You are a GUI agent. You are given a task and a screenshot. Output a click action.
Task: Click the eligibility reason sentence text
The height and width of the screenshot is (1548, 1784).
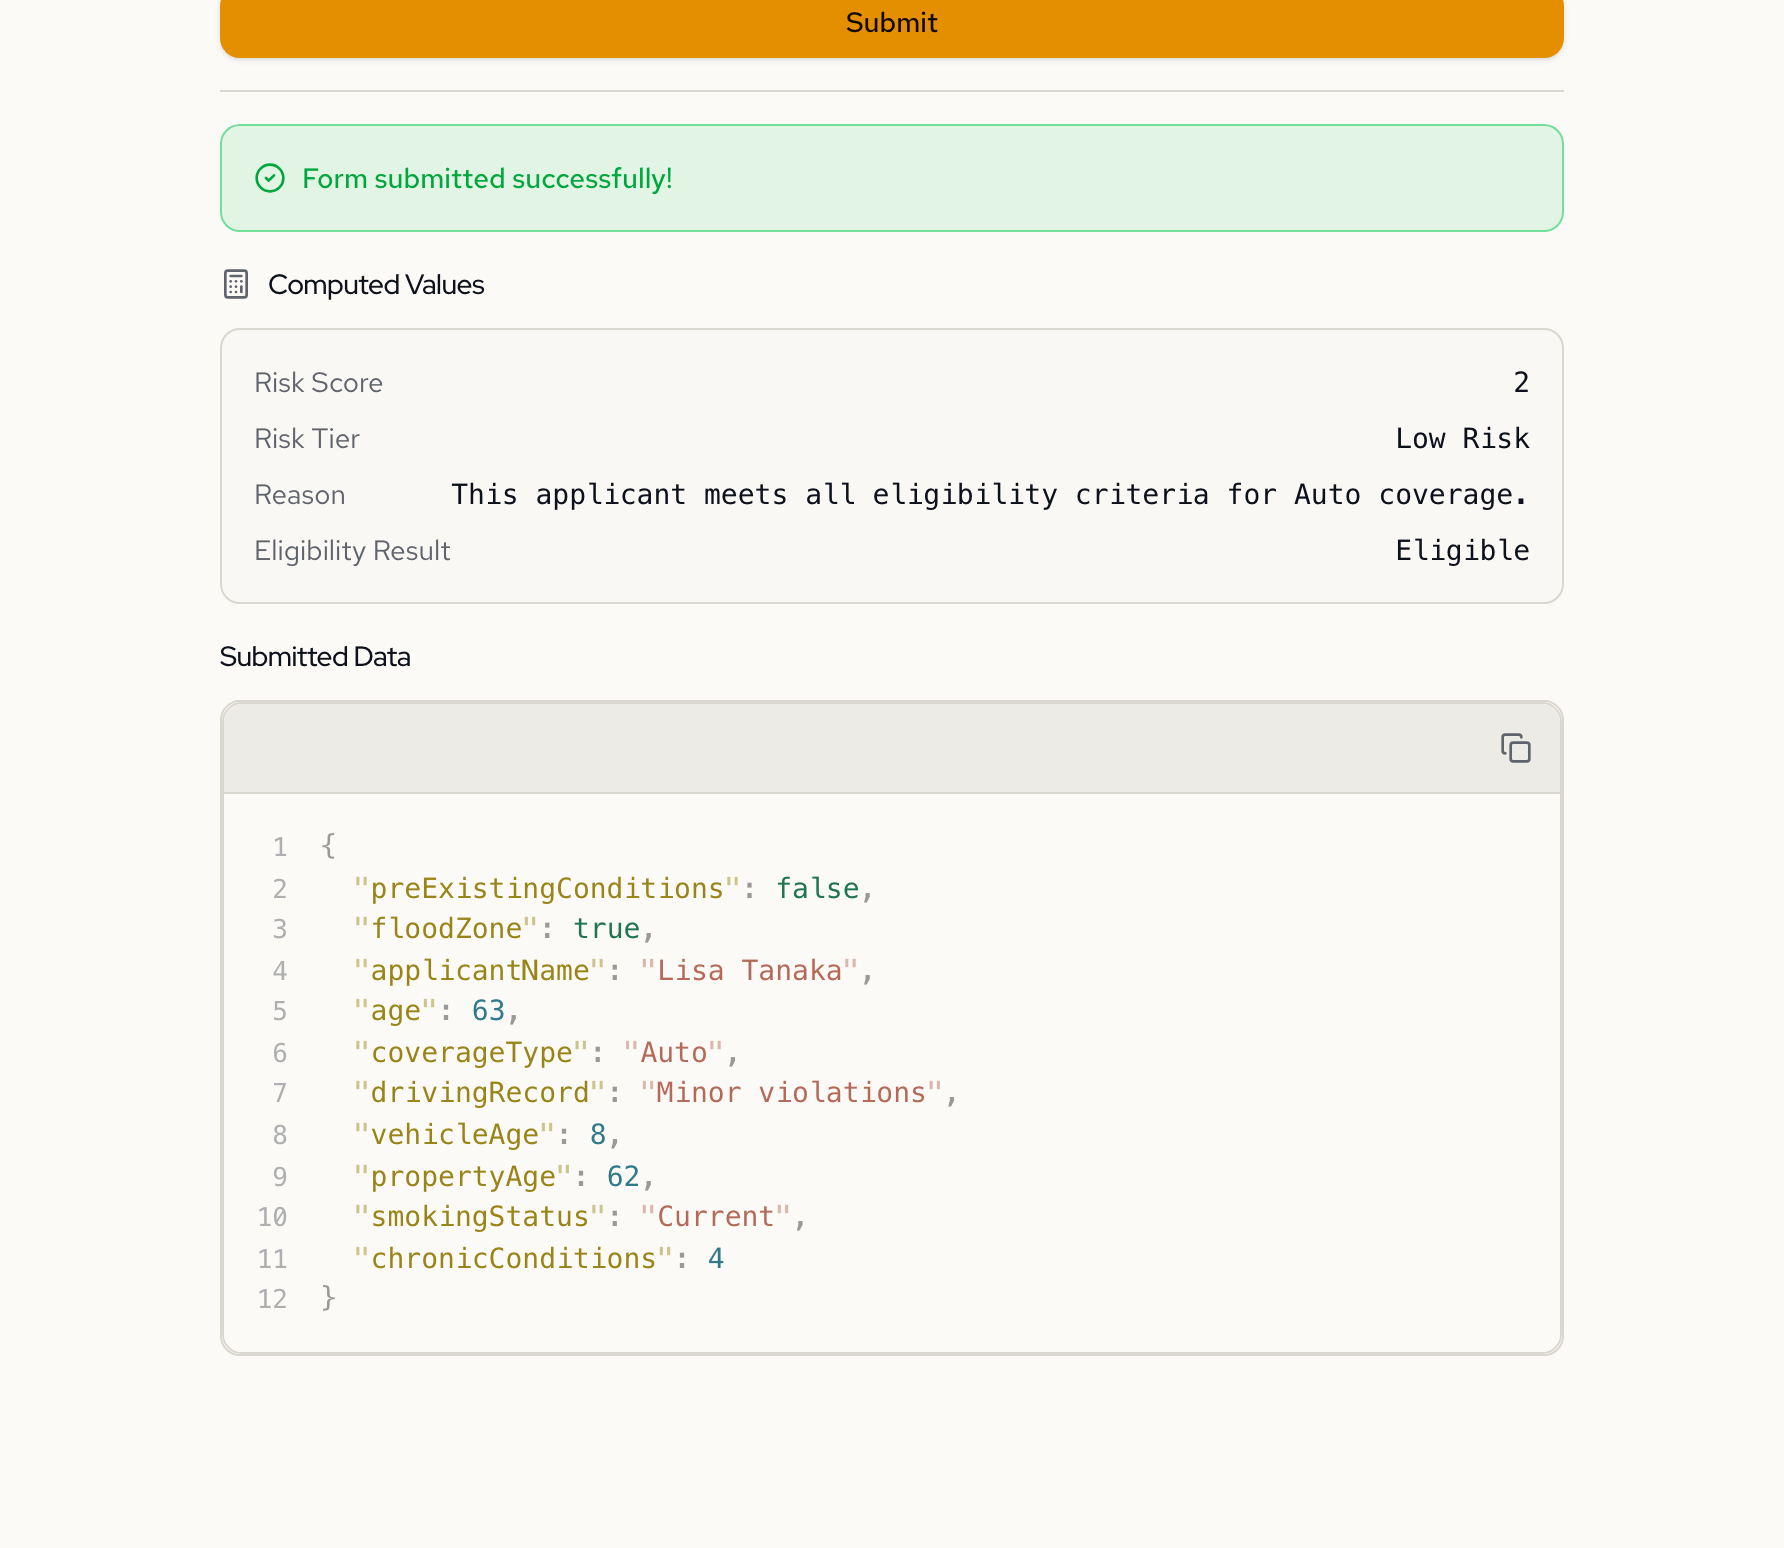989,495
